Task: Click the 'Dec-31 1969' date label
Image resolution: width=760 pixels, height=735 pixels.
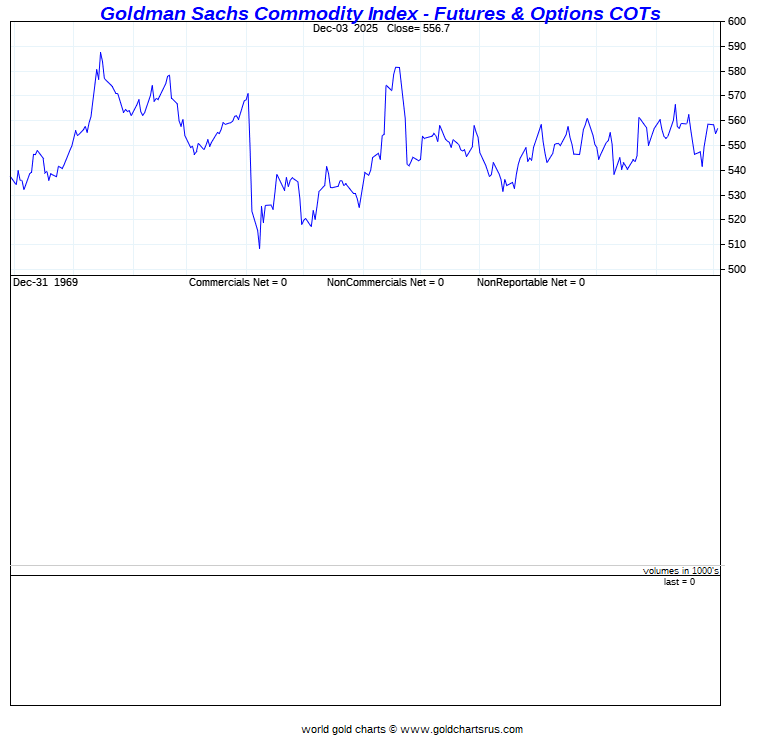Action: click(46, 283)
